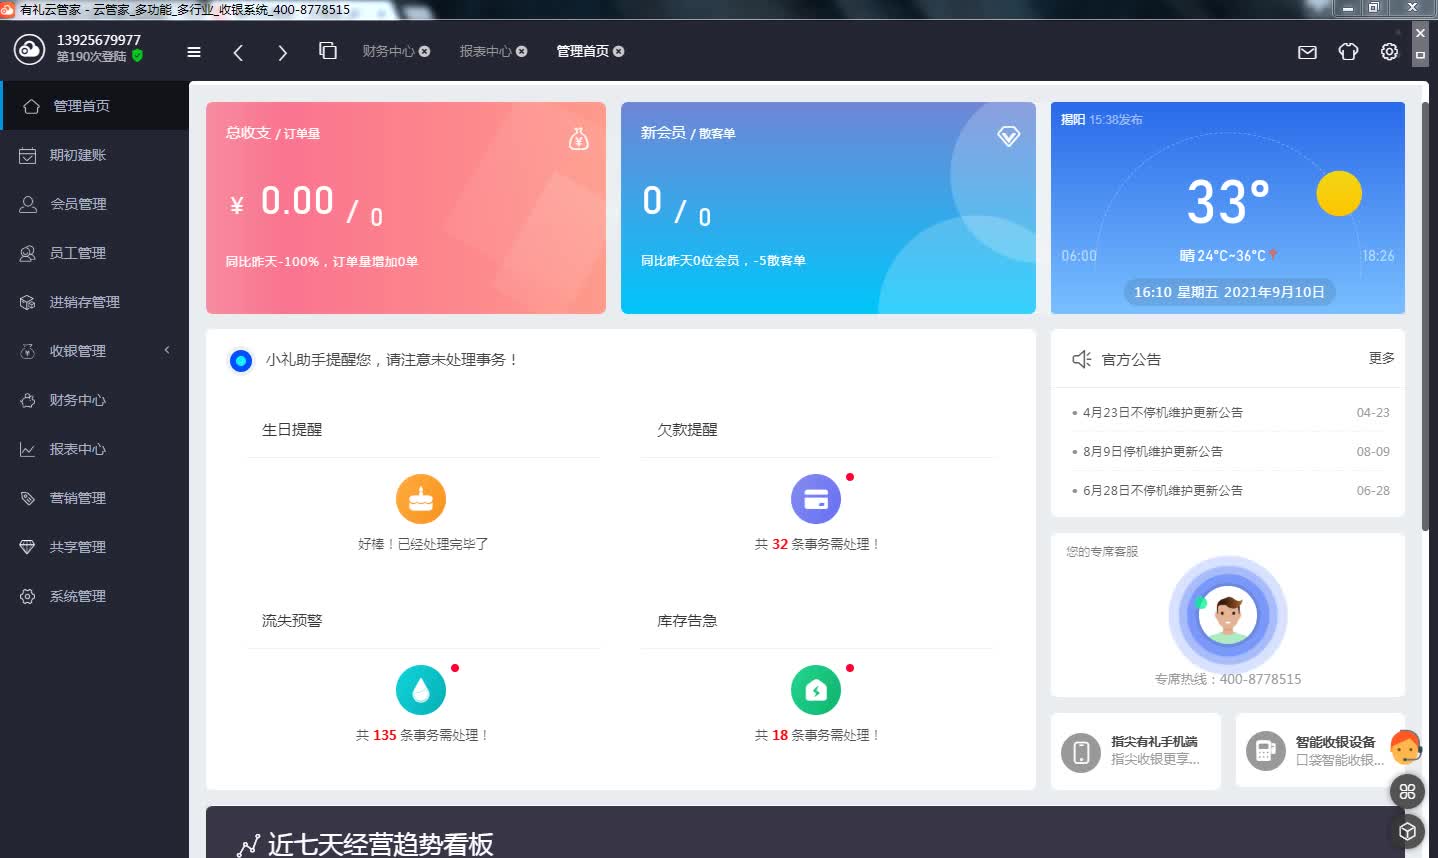Open the settings gear in header
The image size is (1438, 858).
tap(1389, 52)
